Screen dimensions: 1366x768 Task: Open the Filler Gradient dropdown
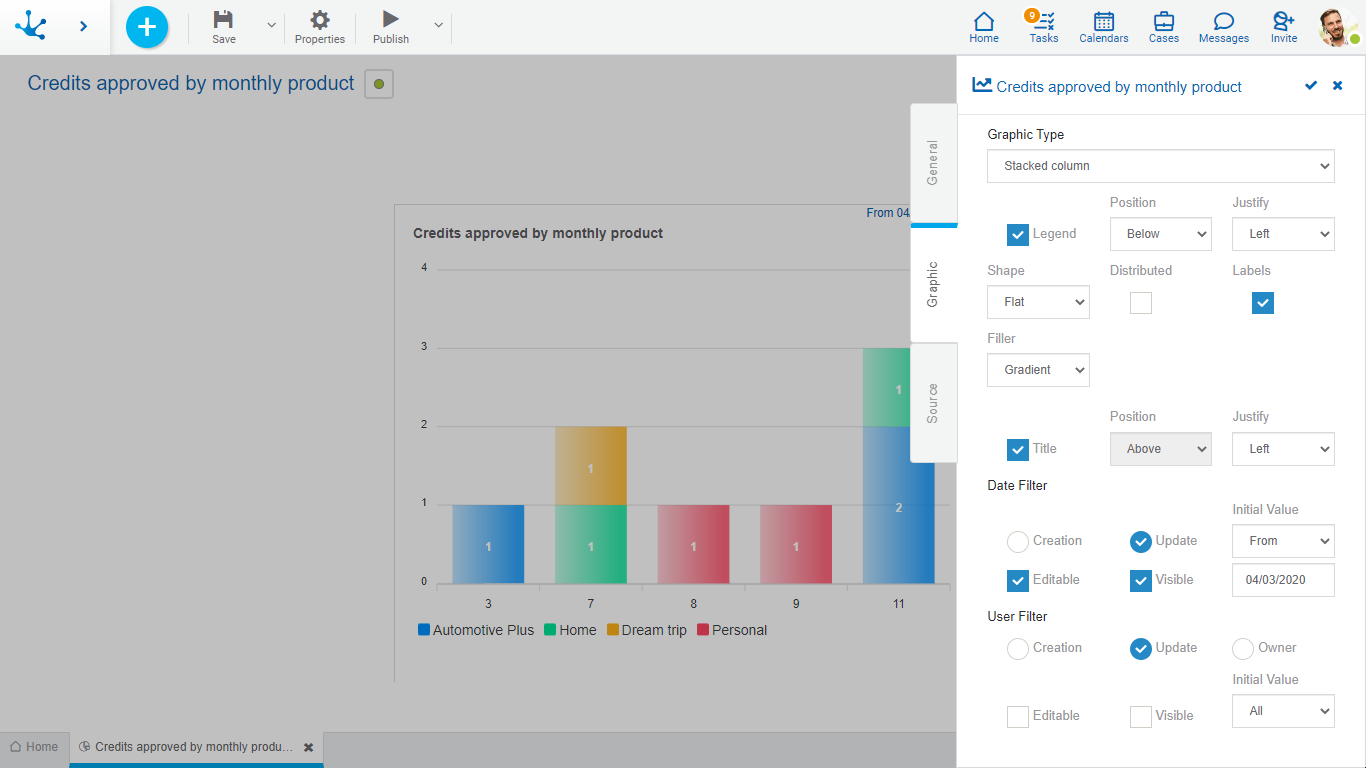1038,370
